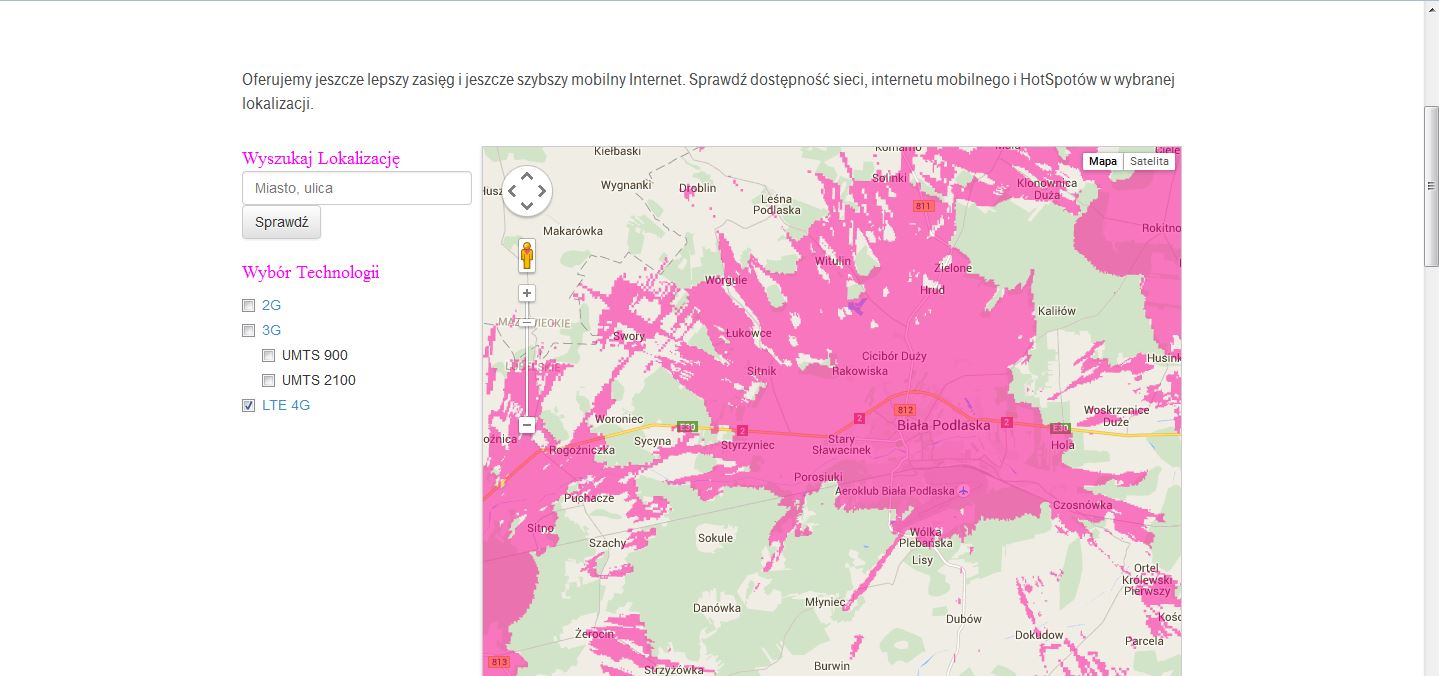Focus the Miasto, ulica search field
Image resolution: width=1439 pixels, height=676 pixels.
pos(357,188)
